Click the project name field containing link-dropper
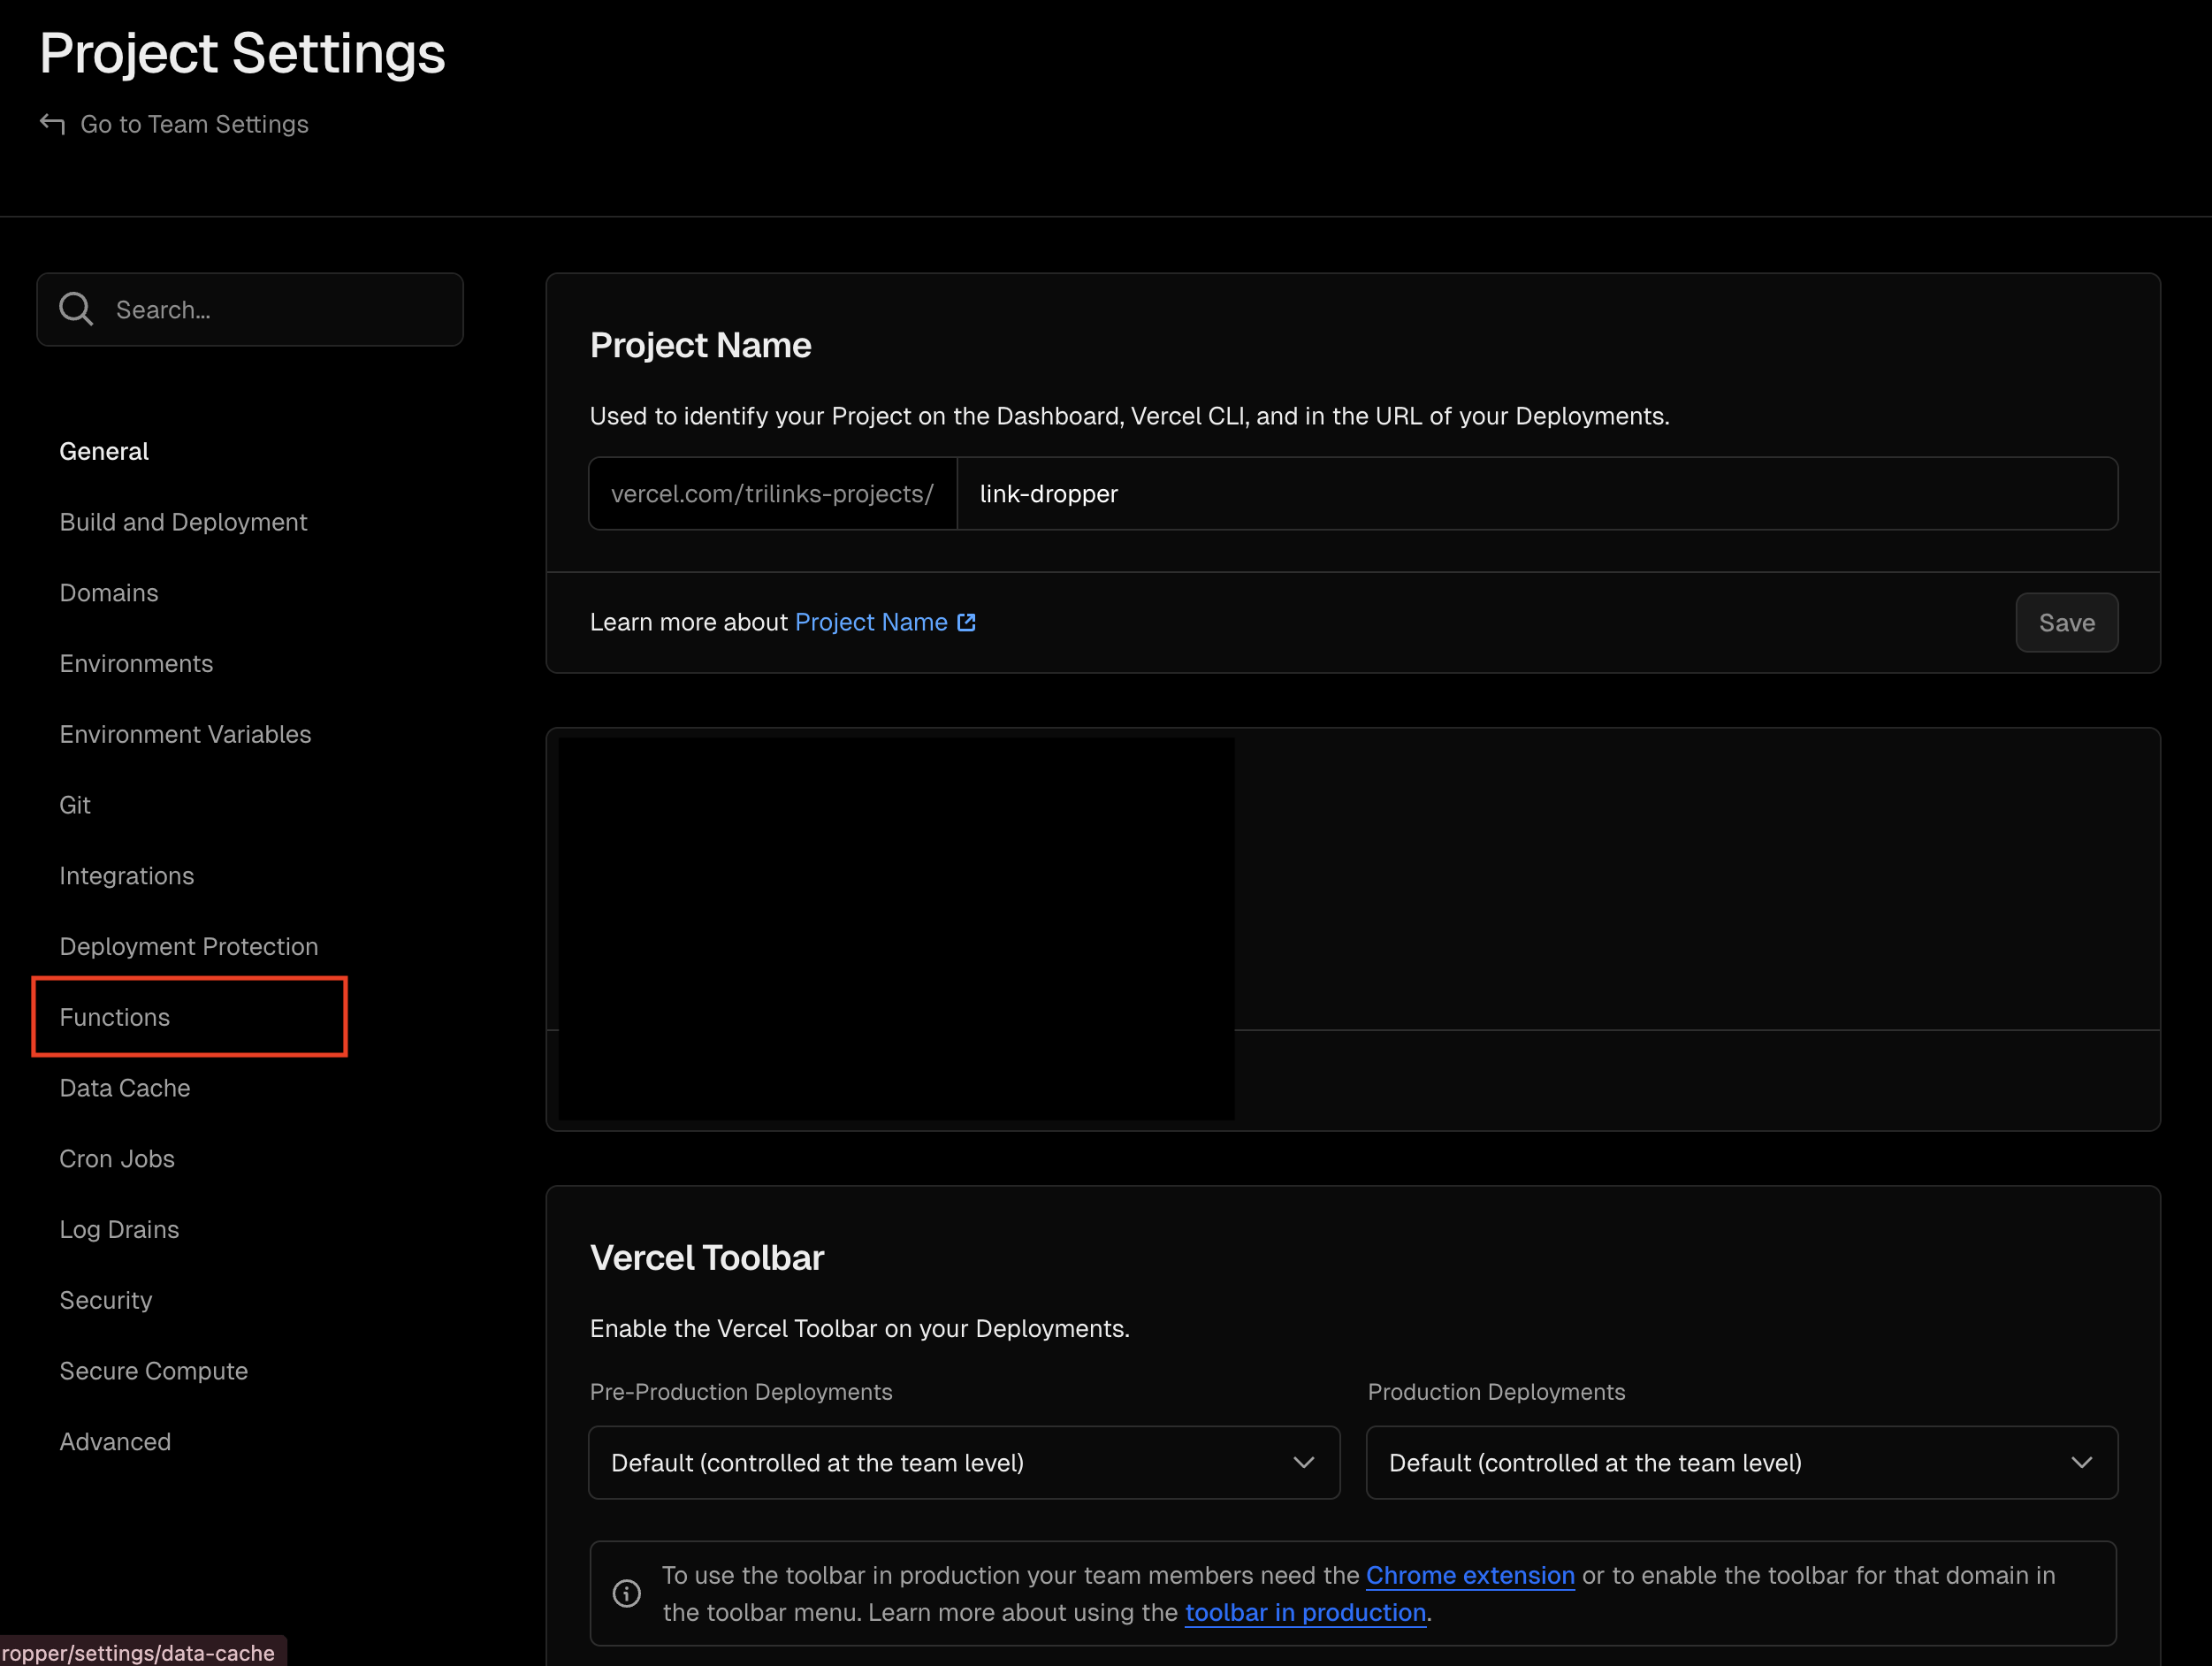The height and width of the screenshot is (1666, 2212). [x=1535, y=494]
